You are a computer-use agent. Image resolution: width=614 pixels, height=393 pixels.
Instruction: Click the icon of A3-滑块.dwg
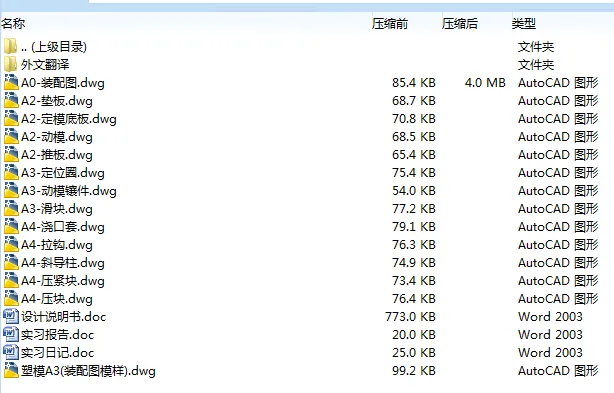(x=11, y=209)
